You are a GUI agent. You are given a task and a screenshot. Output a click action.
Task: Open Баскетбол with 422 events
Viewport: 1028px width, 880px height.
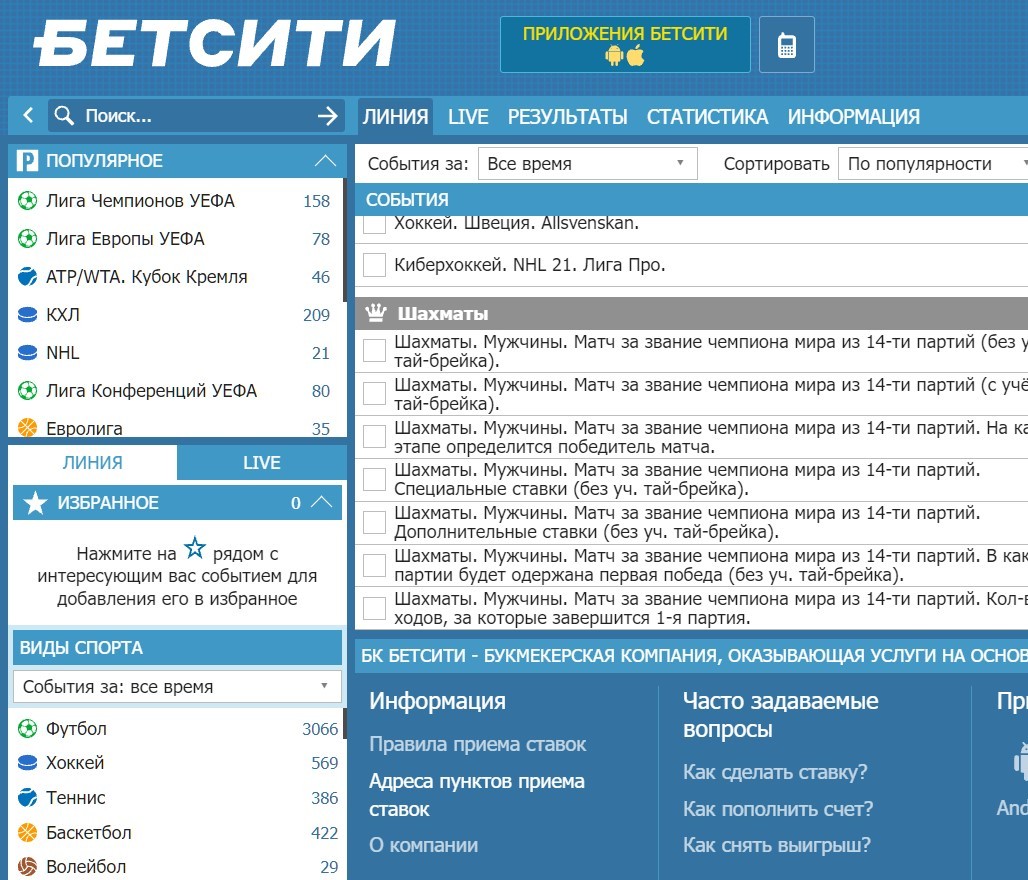(176, 832)
